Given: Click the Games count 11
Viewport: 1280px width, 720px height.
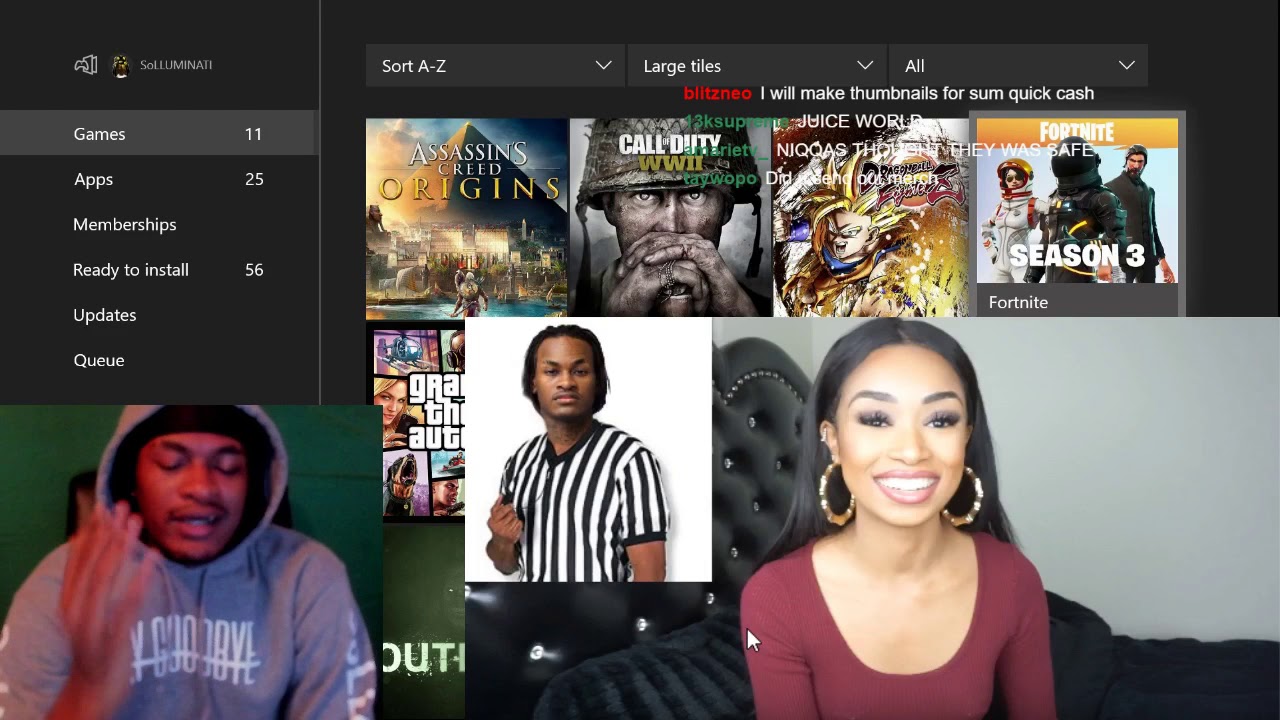Looking at the screenshot, I should pos(253,134).
